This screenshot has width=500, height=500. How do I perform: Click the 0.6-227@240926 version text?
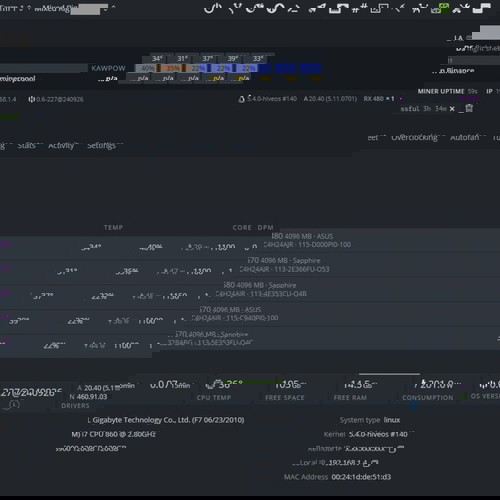[x=60, y=99]
